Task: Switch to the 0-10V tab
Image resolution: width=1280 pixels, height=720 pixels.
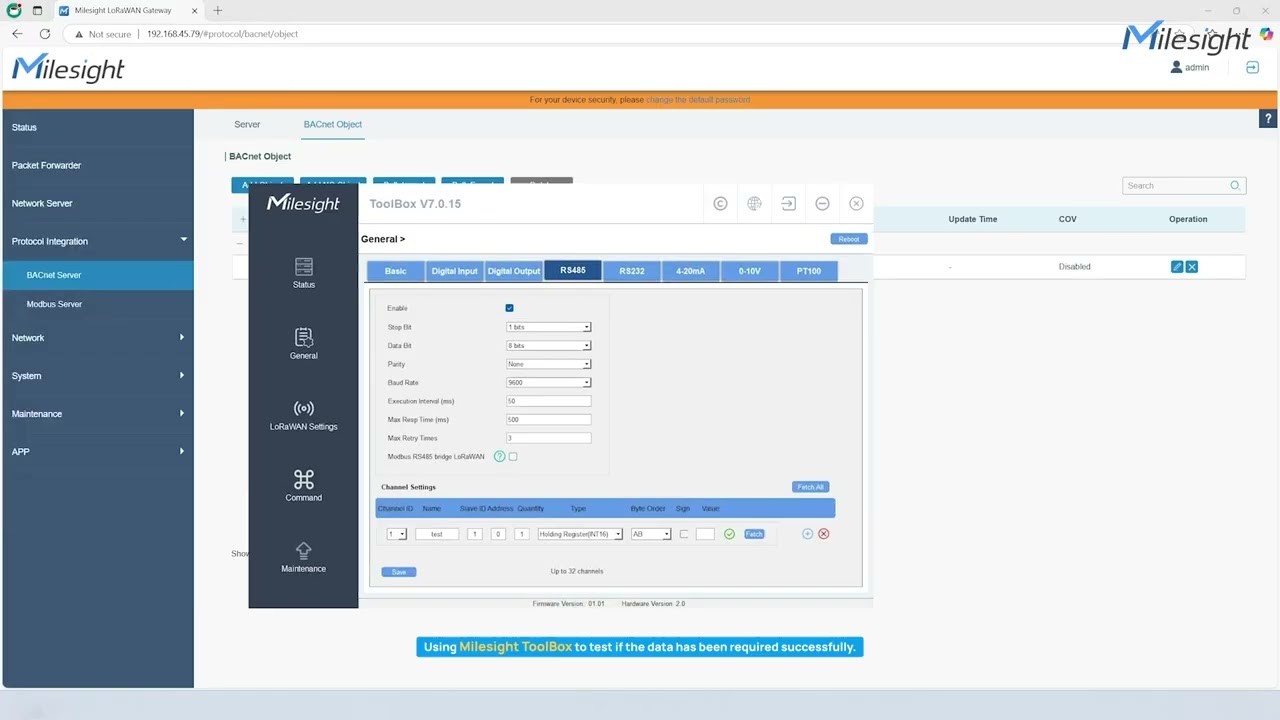Action: [x=750, y=271]
